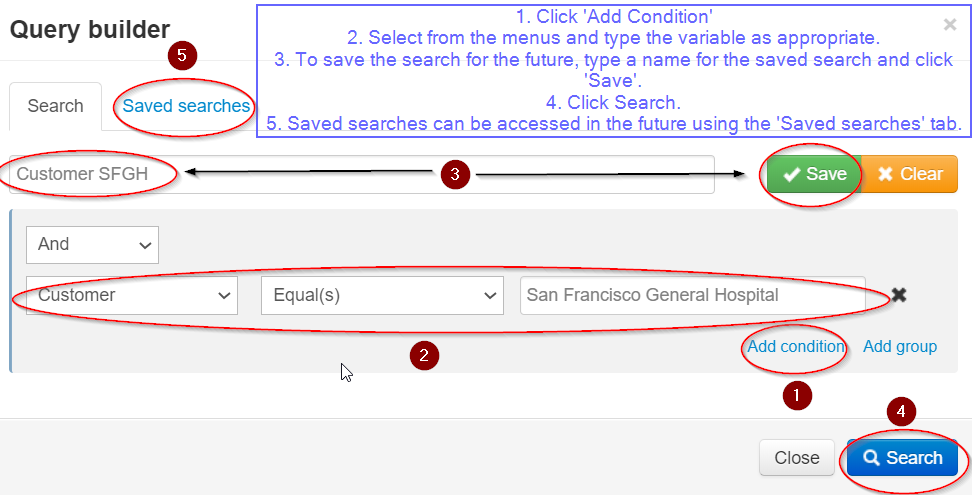The image size is (972, 495).
Task: Click the red step 5 marker
Action: click(181, 55)
